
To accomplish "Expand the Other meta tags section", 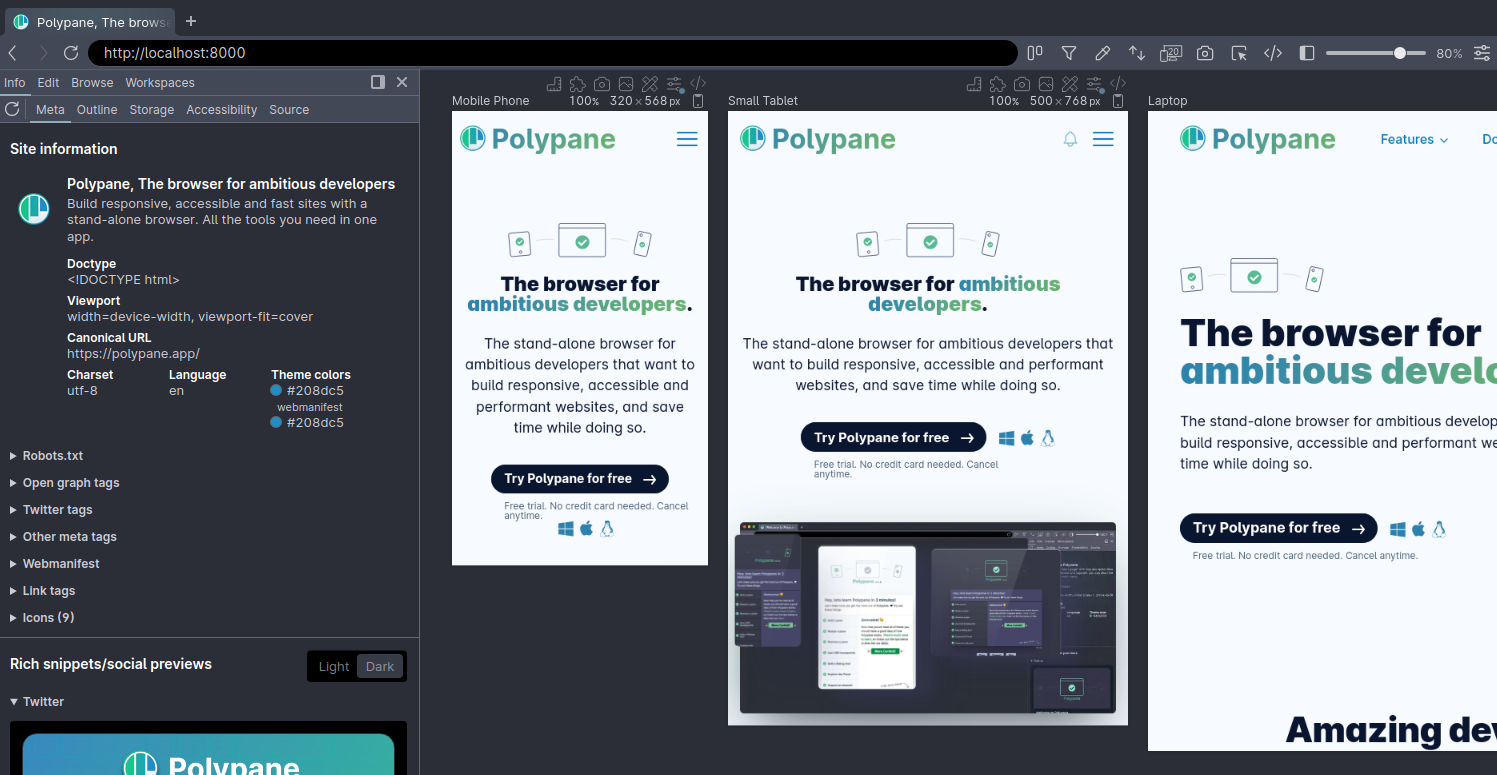I will click(x=63, y=537).
